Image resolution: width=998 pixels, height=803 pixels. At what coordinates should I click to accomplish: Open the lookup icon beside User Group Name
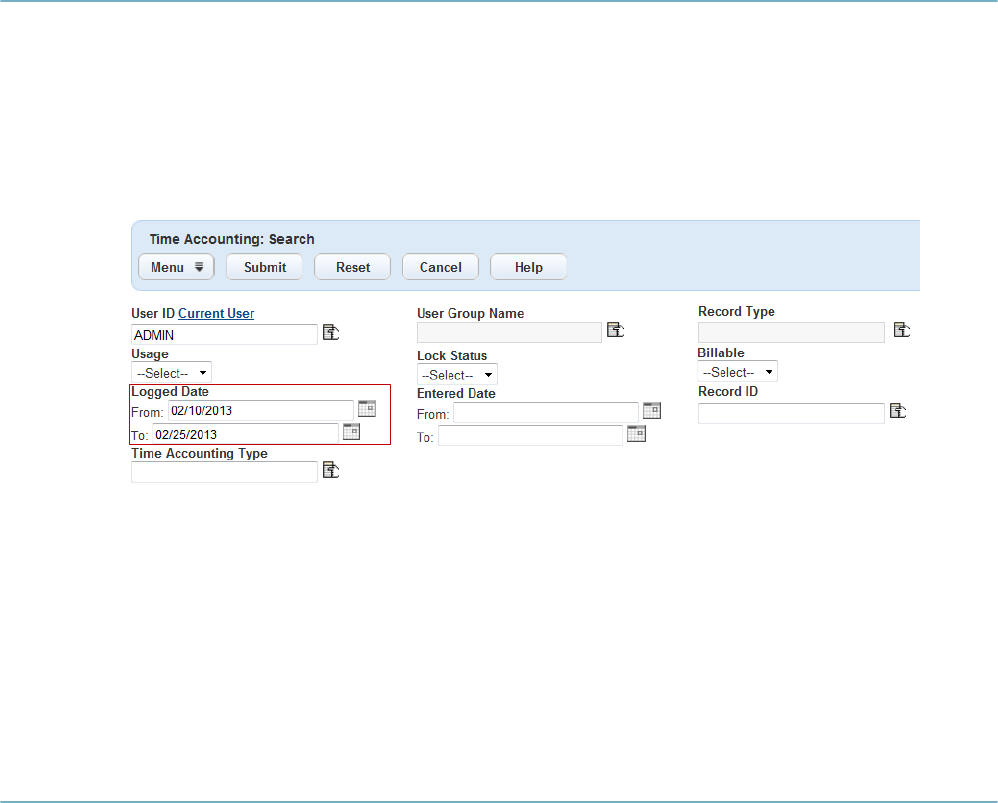pos(615,330)
